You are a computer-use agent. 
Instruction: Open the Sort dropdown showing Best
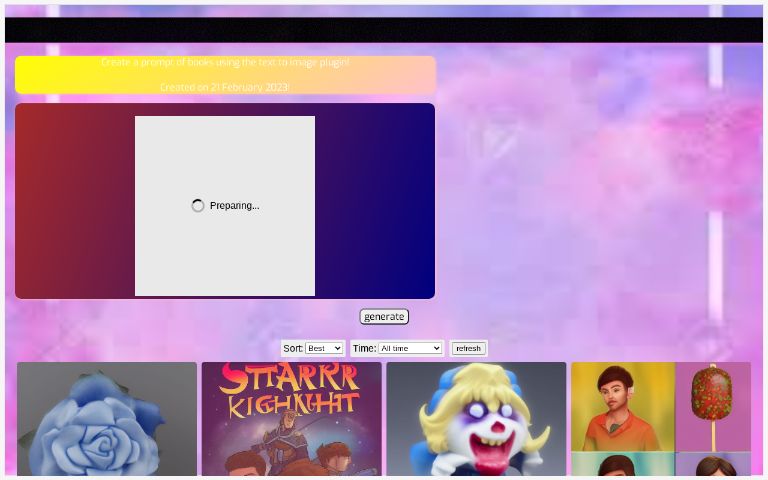pos(324,349)
